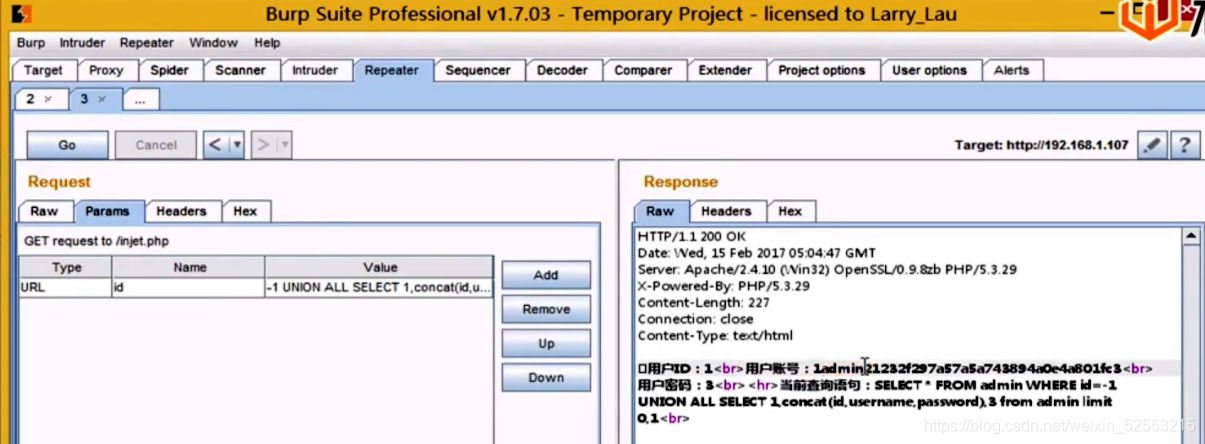Viewport: 1205px width, 444px height.
Task: Open the Request Params tab
Action: (x=107, y=211)
